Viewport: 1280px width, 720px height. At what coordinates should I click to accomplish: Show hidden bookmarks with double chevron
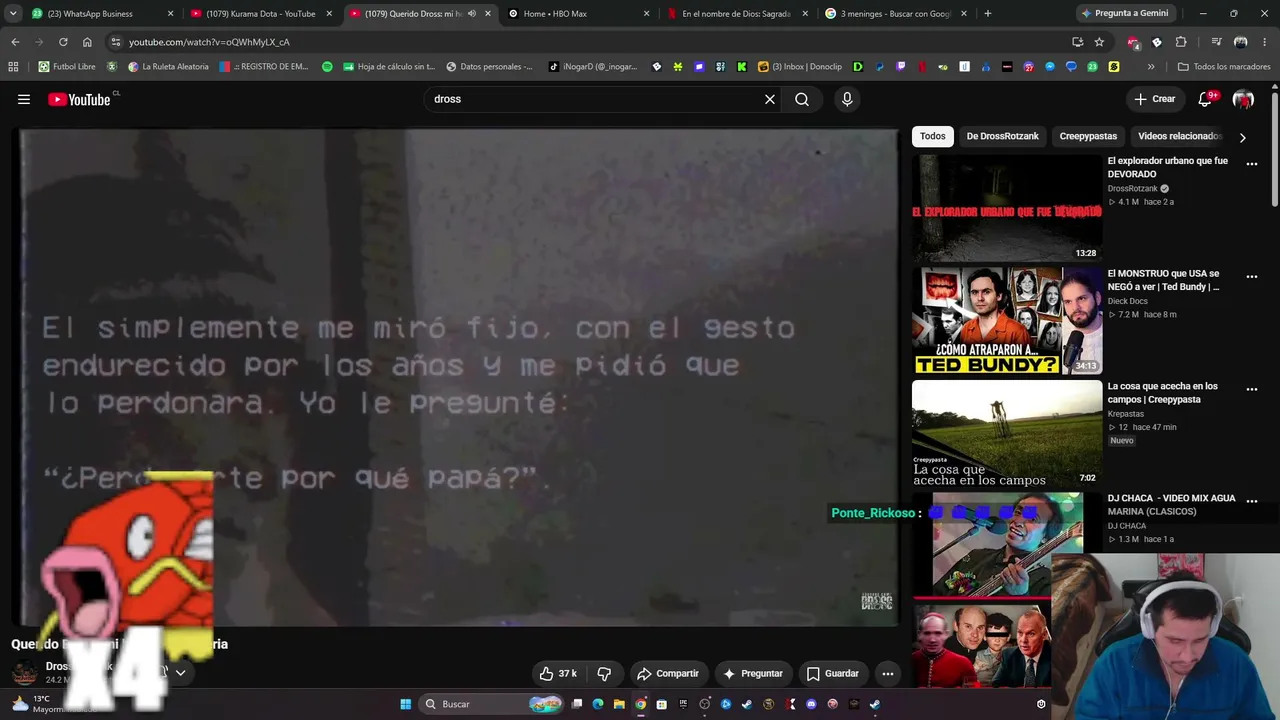1151,67
